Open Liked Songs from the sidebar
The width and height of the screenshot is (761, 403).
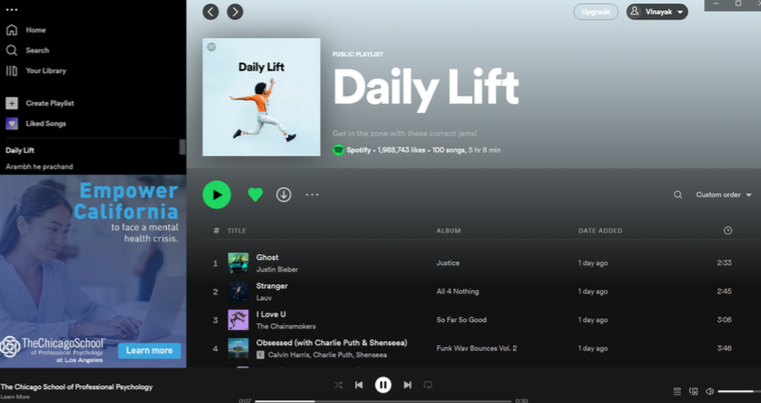[45, 124]
